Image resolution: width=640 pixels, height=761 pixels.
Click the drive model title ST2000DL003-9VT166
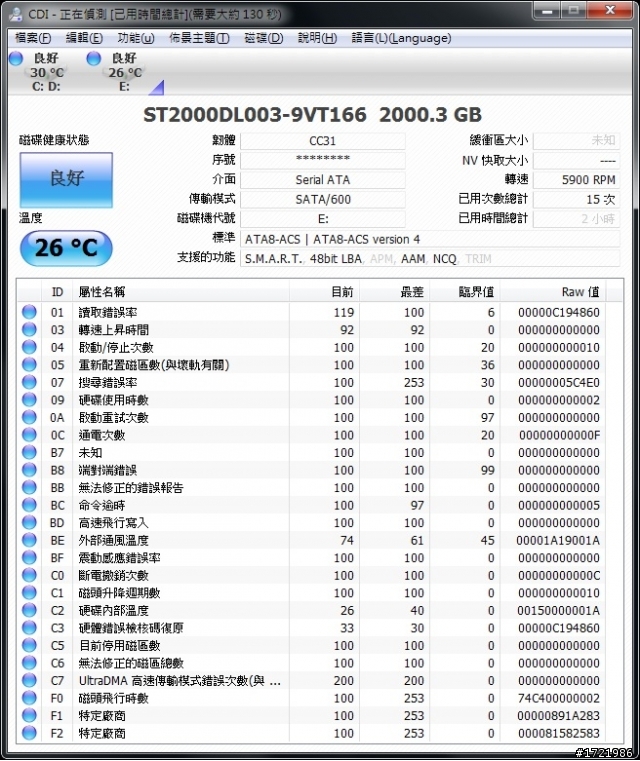tap(255, 115)
